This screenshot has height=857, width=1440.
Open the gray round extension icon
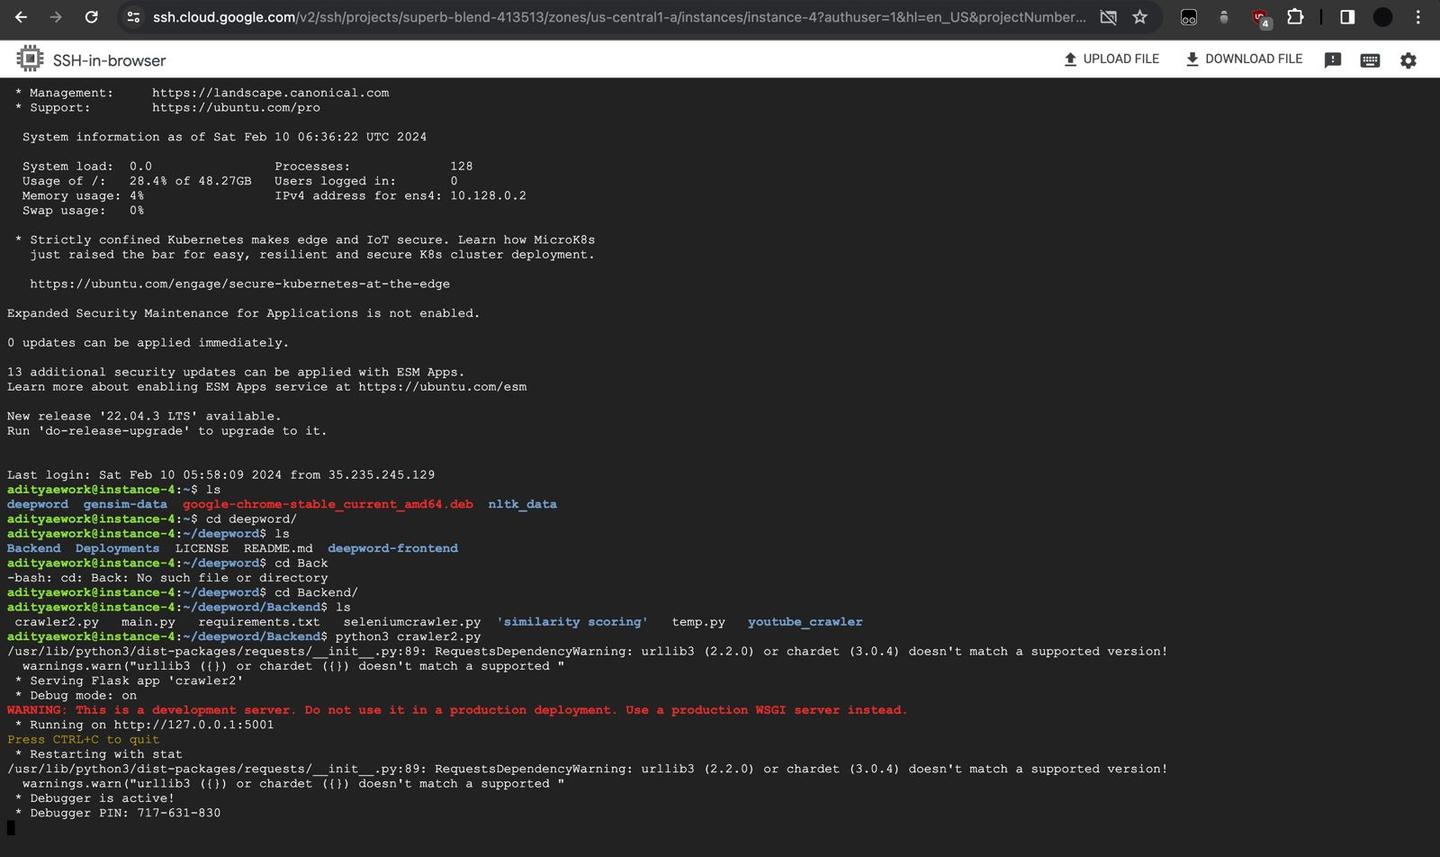1224,17
